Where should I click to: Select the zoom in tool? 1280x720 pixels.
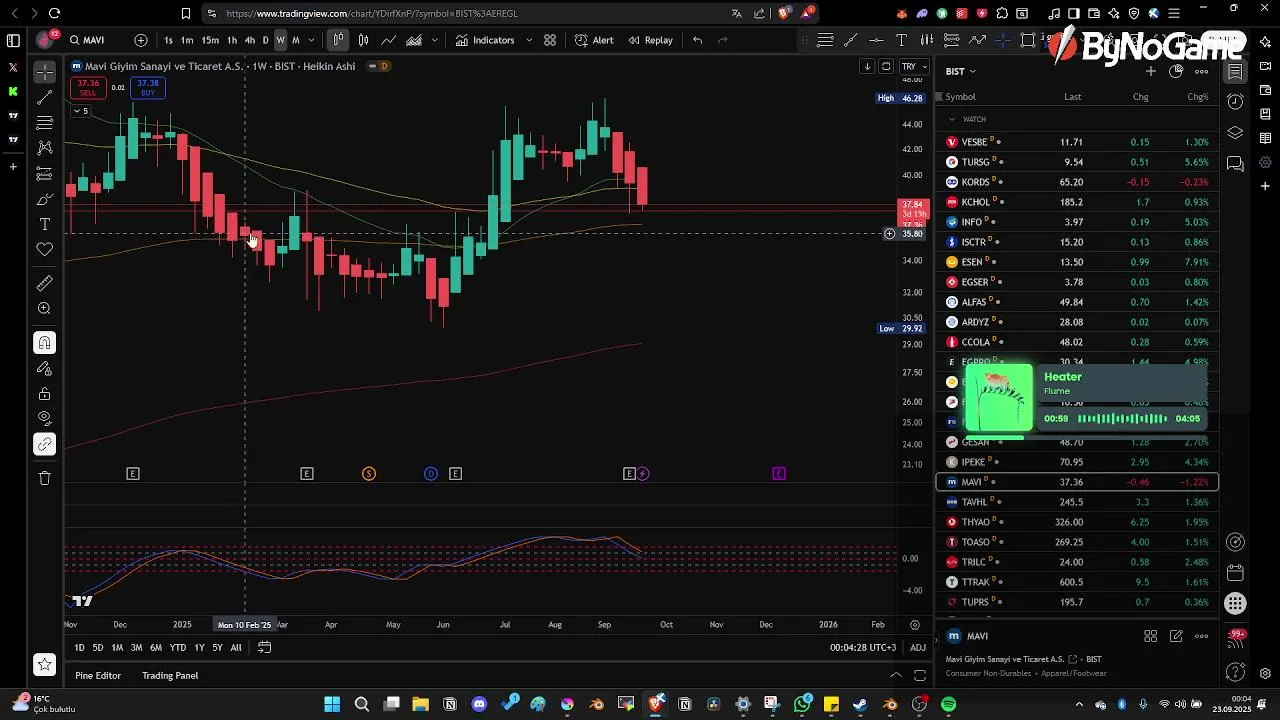click(44, 309)
